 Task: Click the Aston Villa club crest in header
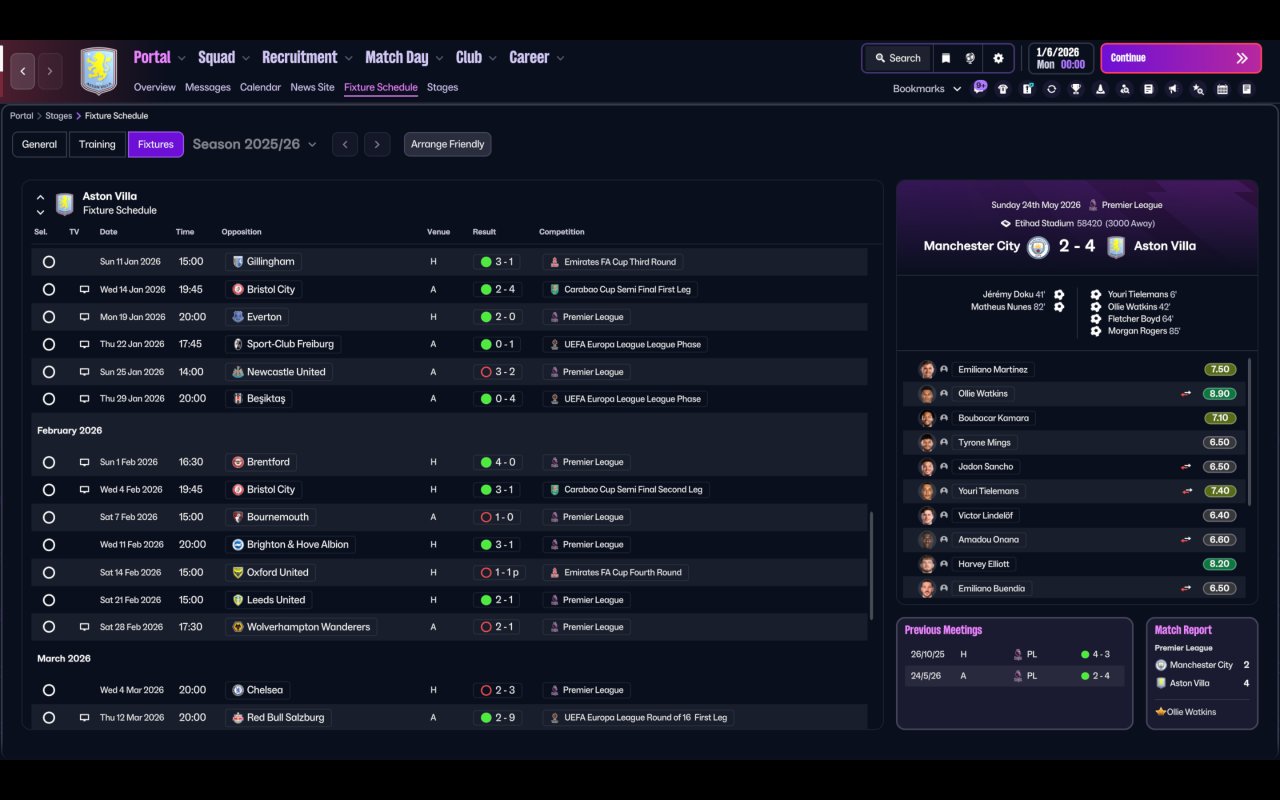point(99,71)
